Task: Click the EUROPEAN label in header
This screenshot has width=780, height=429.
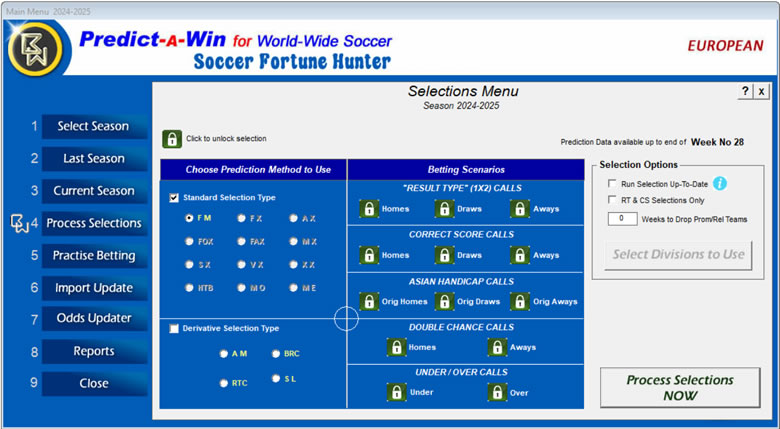Action: click(725, 46)
